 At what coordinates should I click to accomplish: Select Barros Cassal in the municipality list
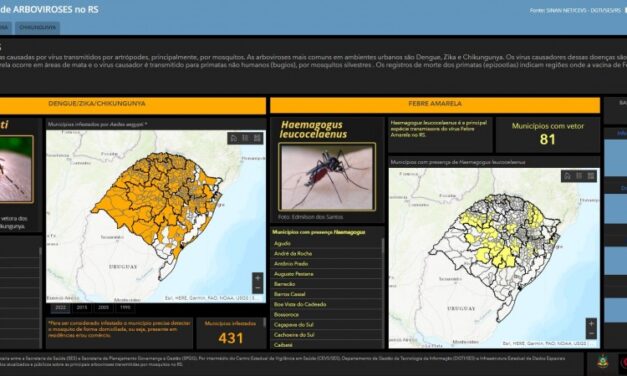point(326,294)
